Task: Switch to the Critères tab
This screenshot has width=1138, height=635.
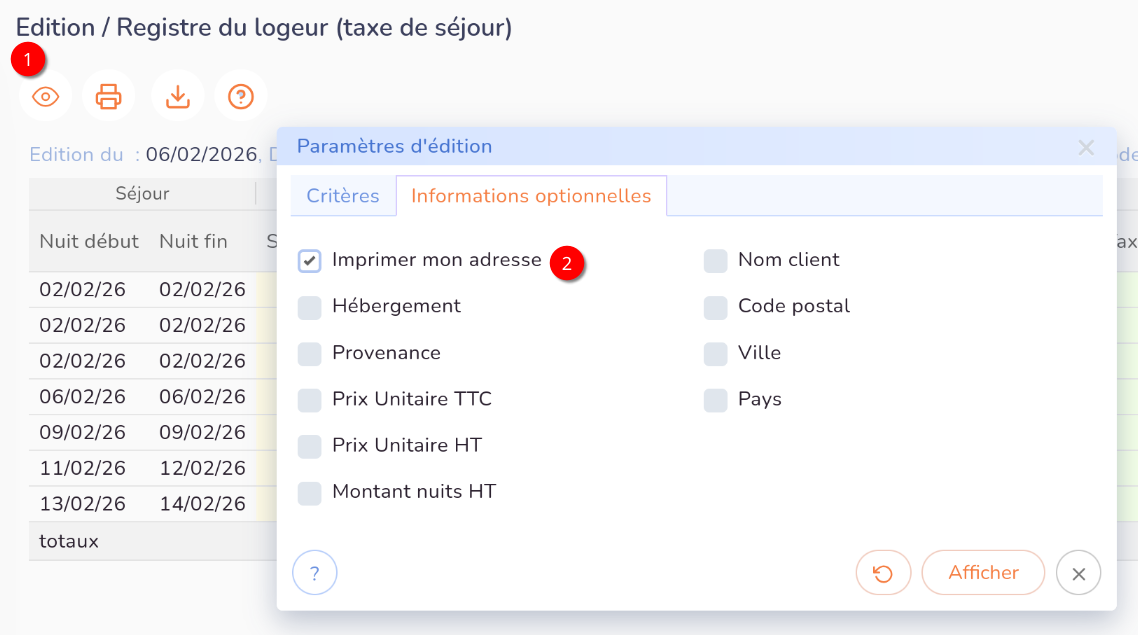Action: coord(343,196)
